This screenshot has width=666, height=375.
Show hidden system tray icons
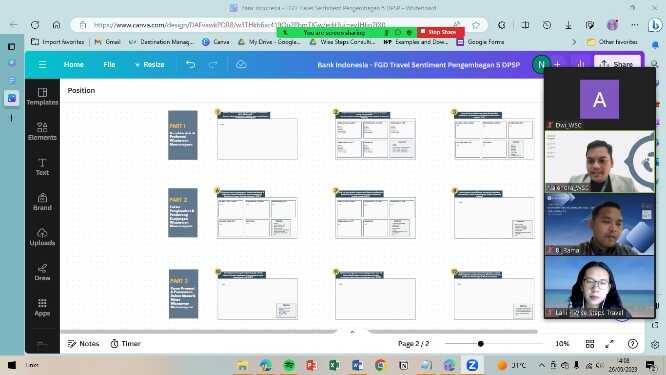pyautogui.click(x=542, y=365)
